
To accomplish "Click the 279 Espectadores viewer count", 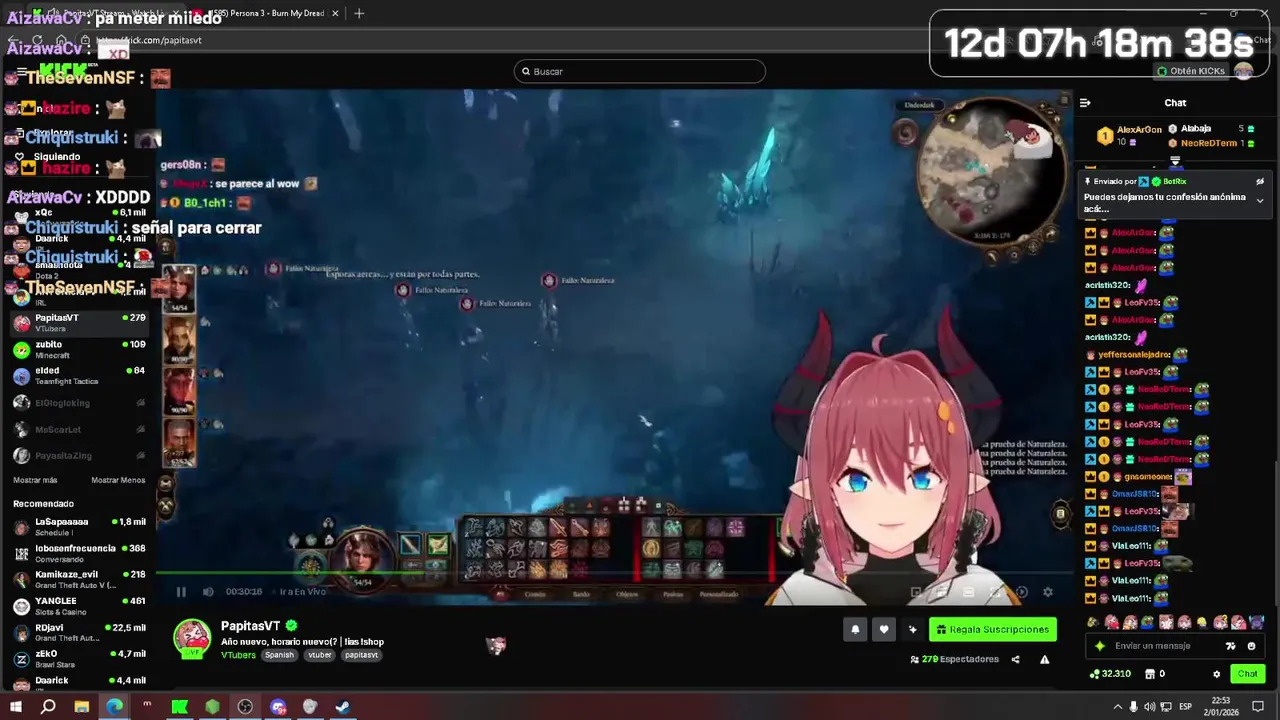I will (x=955, y=660).
